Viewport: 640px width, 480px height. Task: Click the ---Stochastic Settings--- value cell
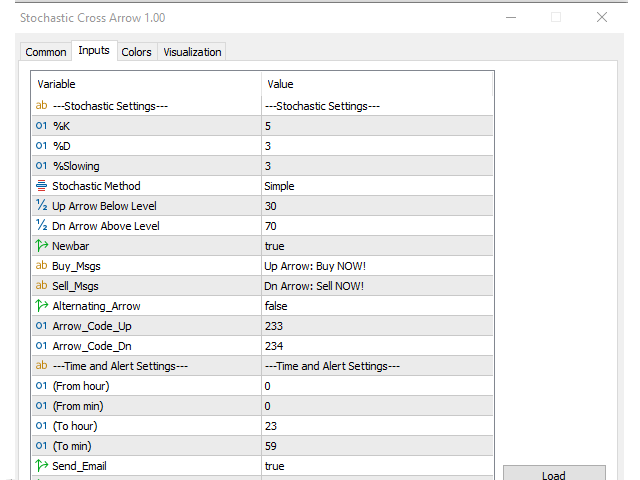coord(377,106)
